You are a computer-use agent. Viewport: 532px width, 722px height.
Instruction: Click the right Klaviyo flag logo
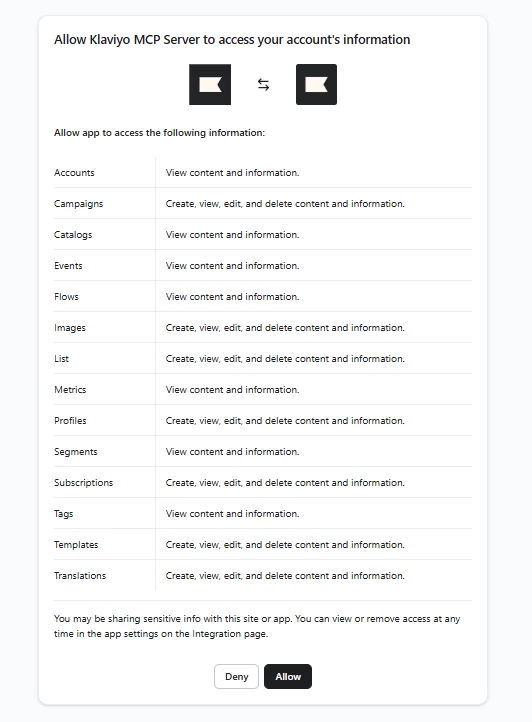point(316,84)
